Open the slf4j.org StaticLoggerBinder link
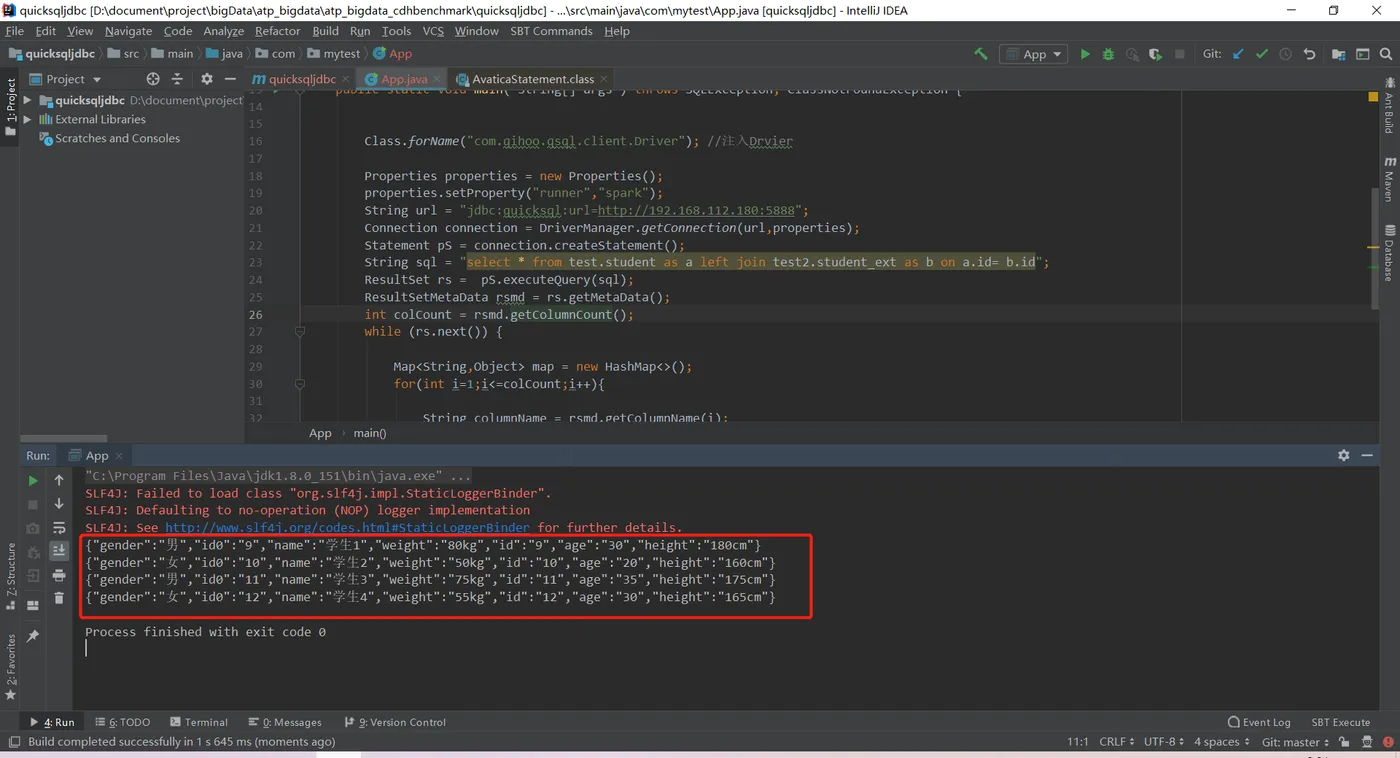 tap(347, 527)
